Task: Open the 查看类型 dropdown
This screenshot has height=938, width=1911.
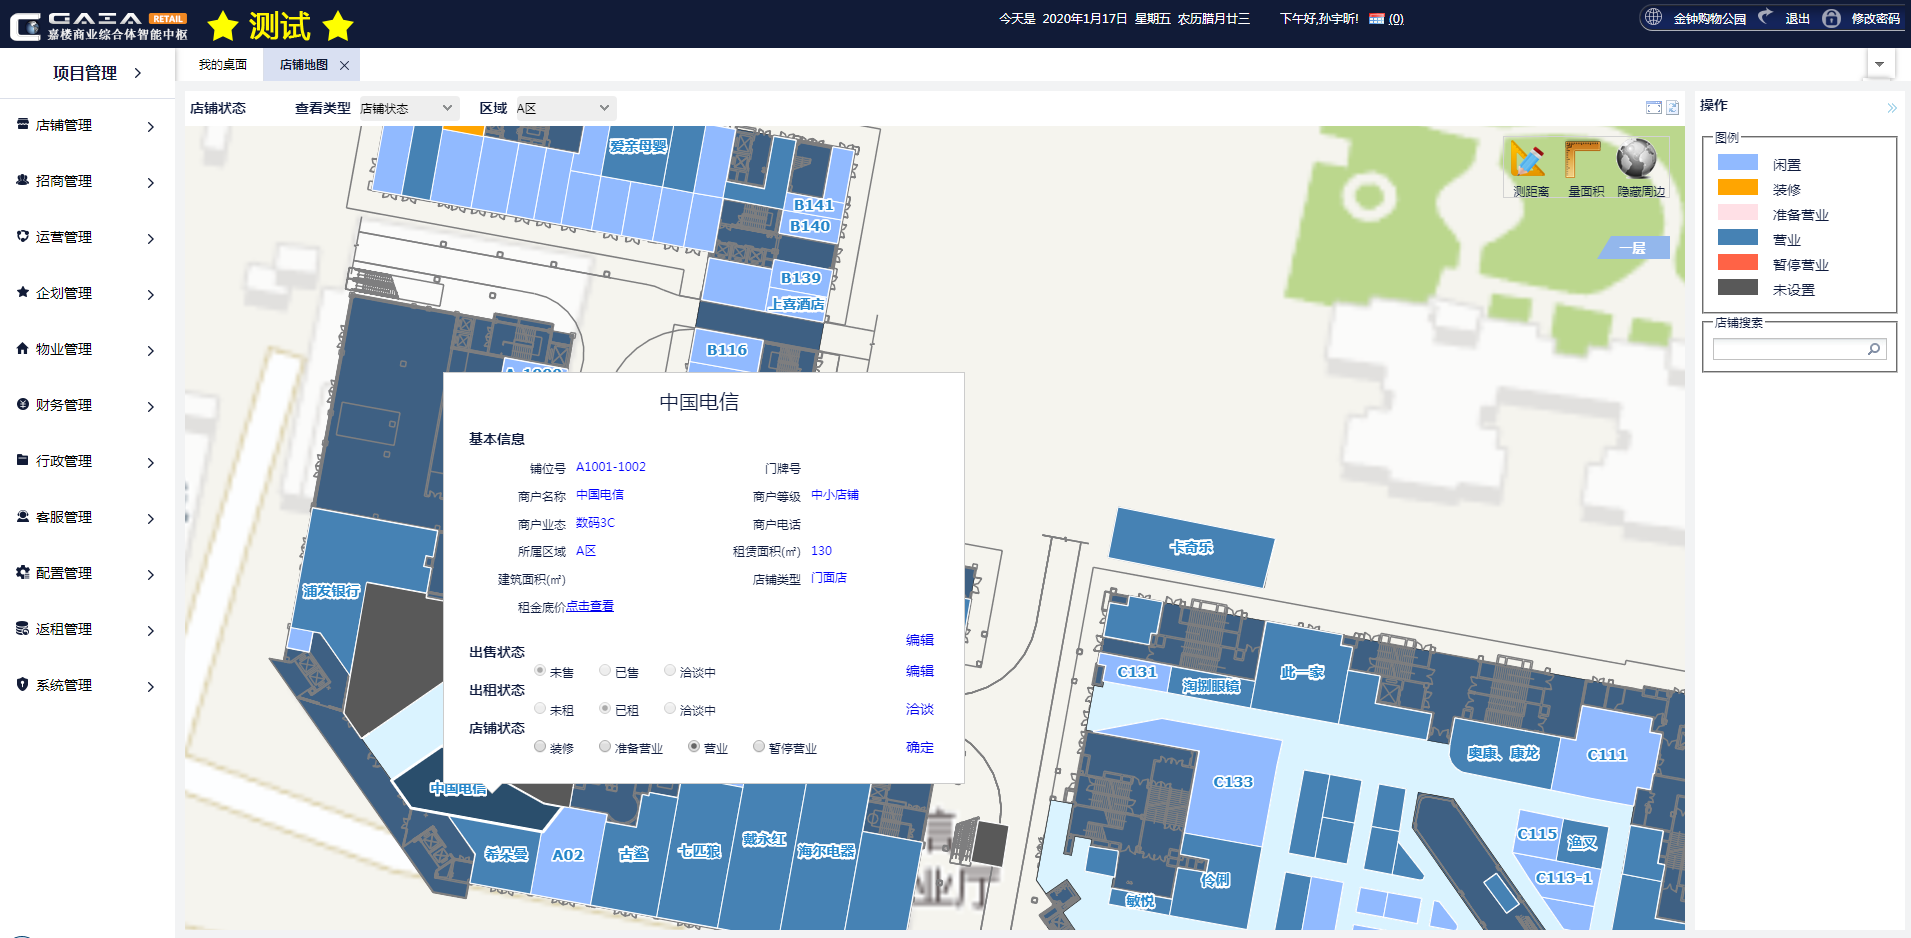Action: pyautogui.click(x=408, y=108)
